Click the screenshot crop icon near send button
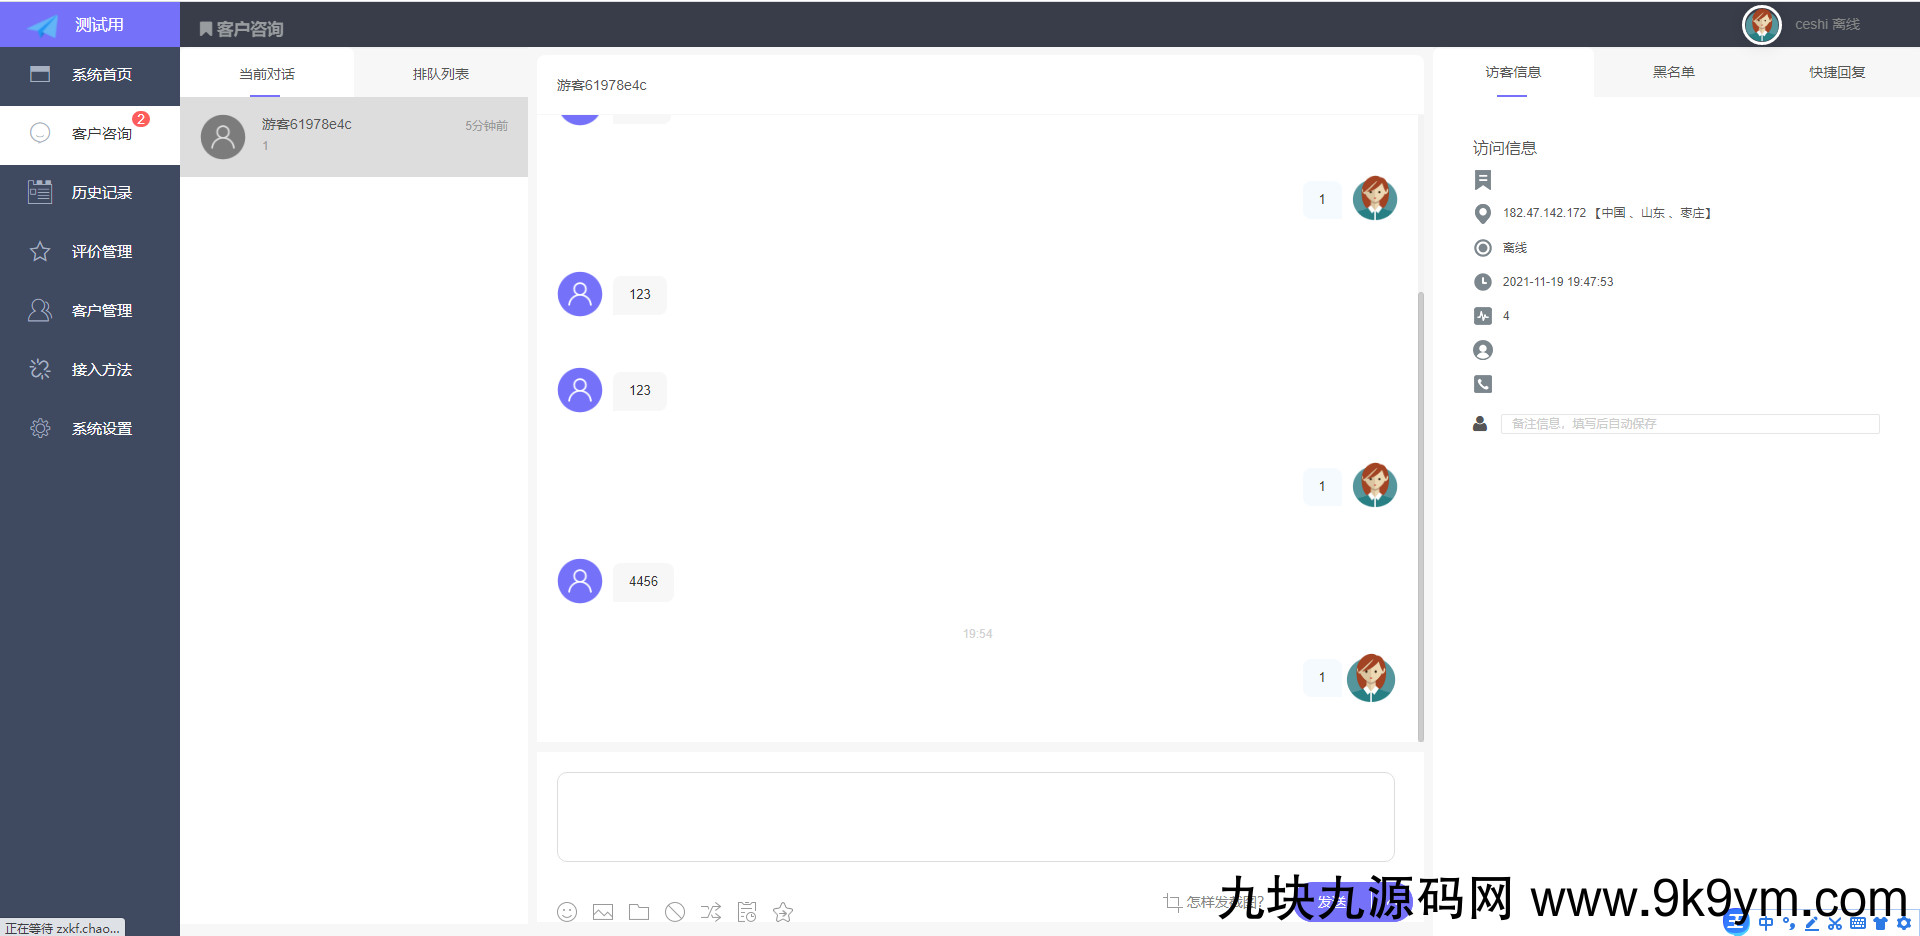The width and height of the screenshot is (1920, 936). 1172,902
